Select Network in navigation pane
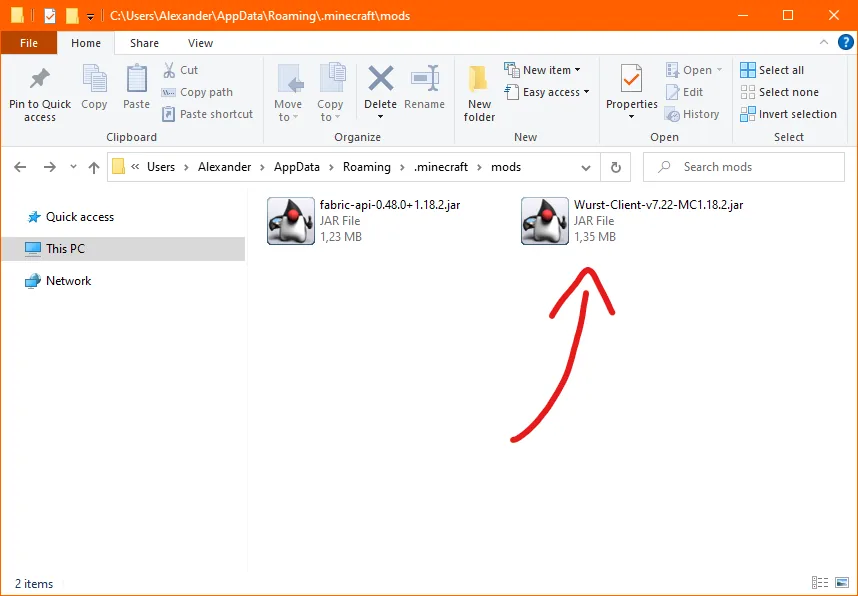The image size is (858, 596). pyautogui.click(x=58, y=281)
